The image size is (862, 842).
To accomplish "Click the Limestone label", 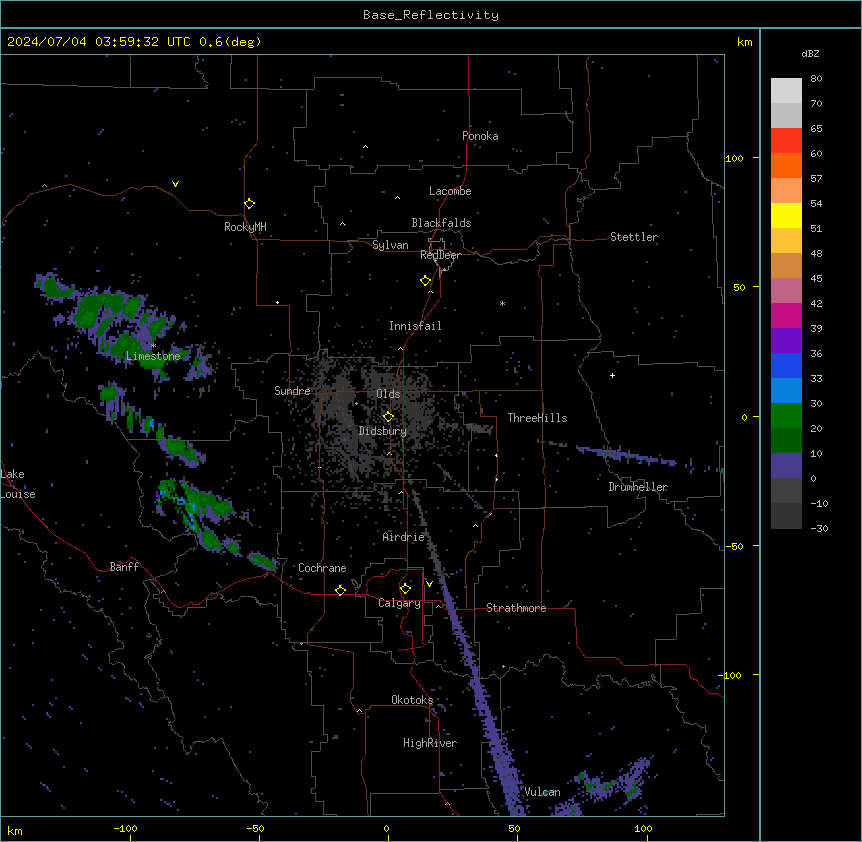I will [153, 356].
